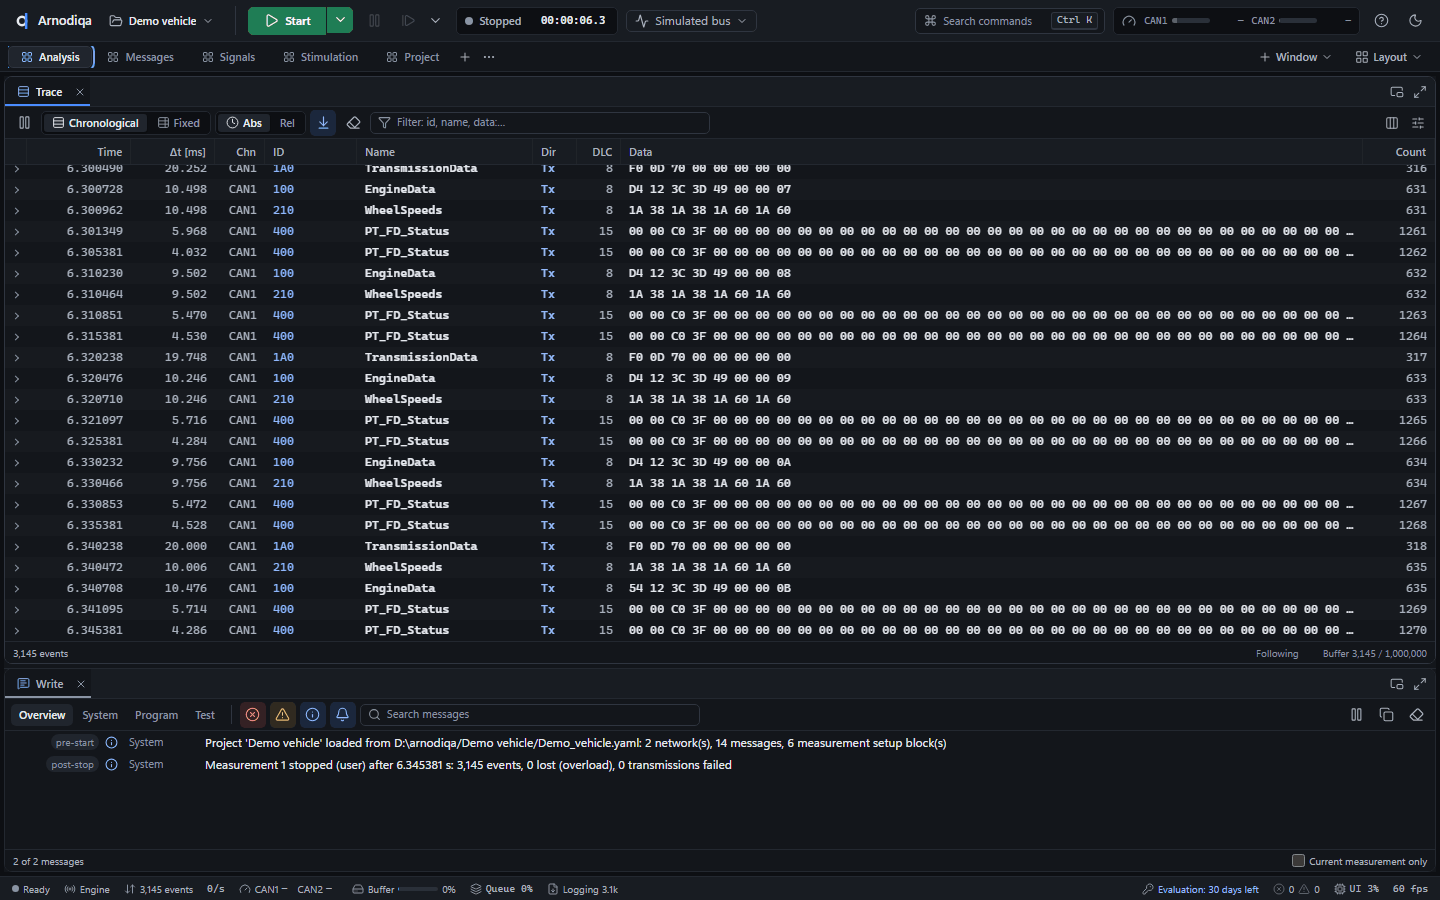The width and height of the screenshot is (1440, 900).
Task: Maximize the Trace panel with arrows icon
Action: click(1420, 92)
